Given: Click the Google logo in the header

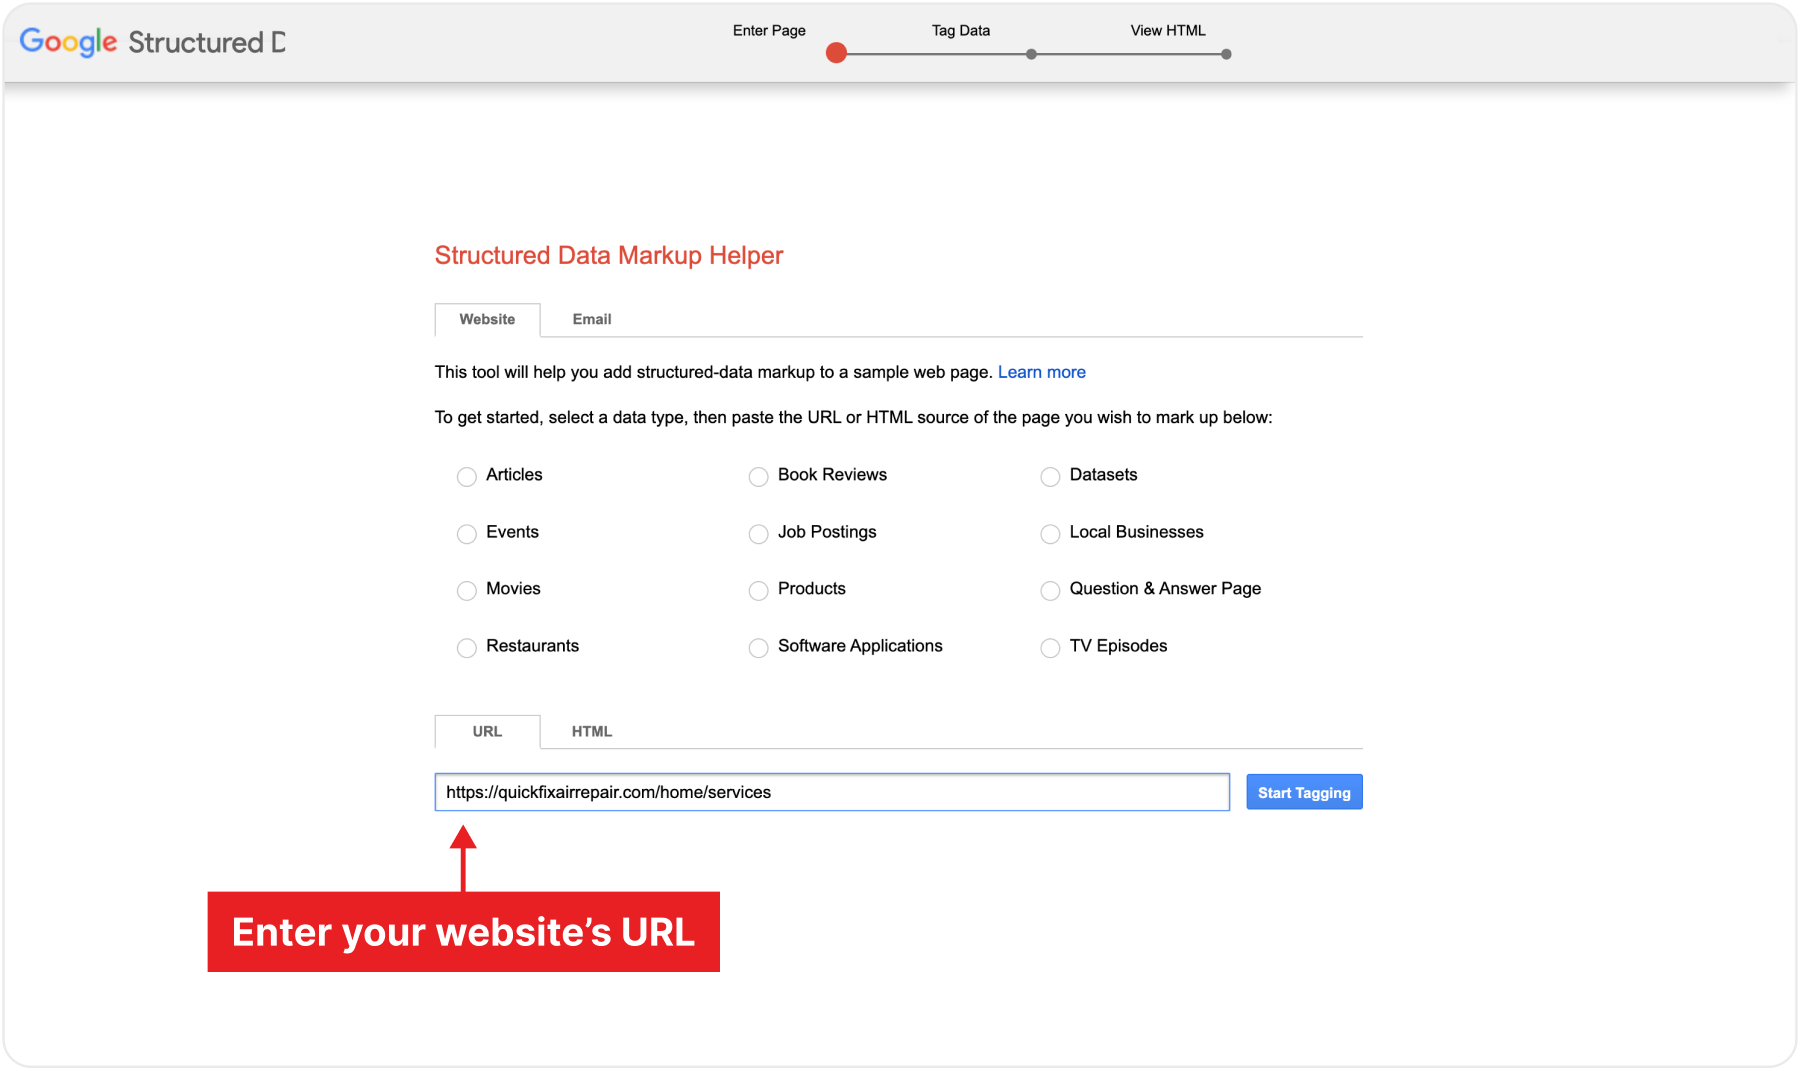Looking at the screenshot, I should tap(66, 42).
